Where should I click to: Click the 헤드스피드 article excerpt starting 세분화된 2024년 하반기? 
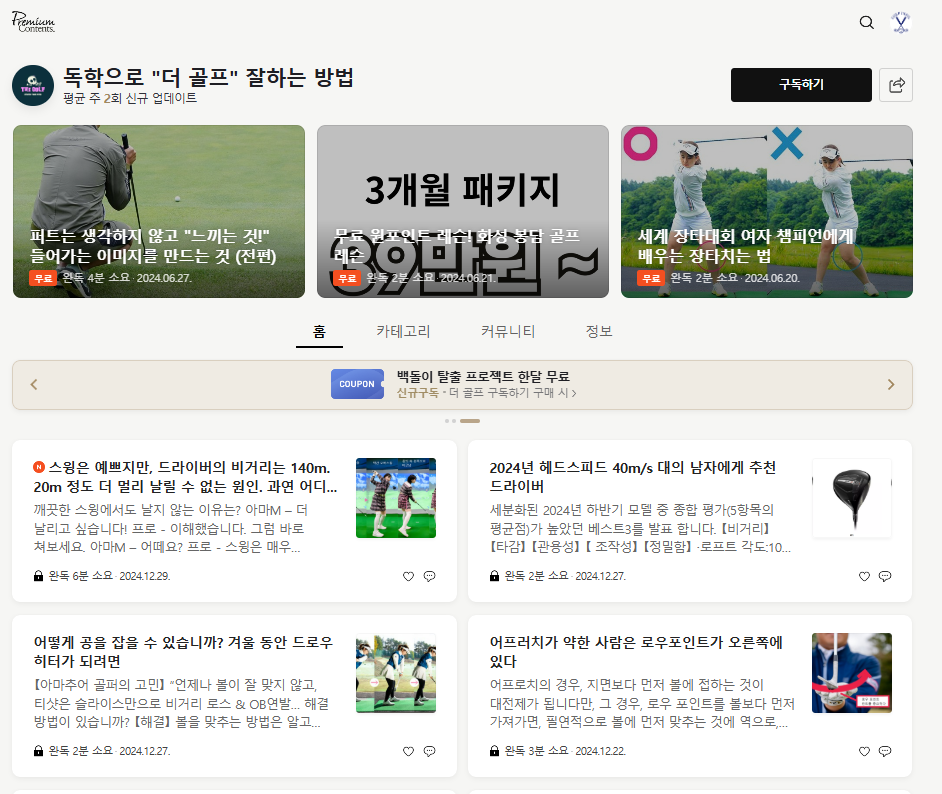(640, 529)
